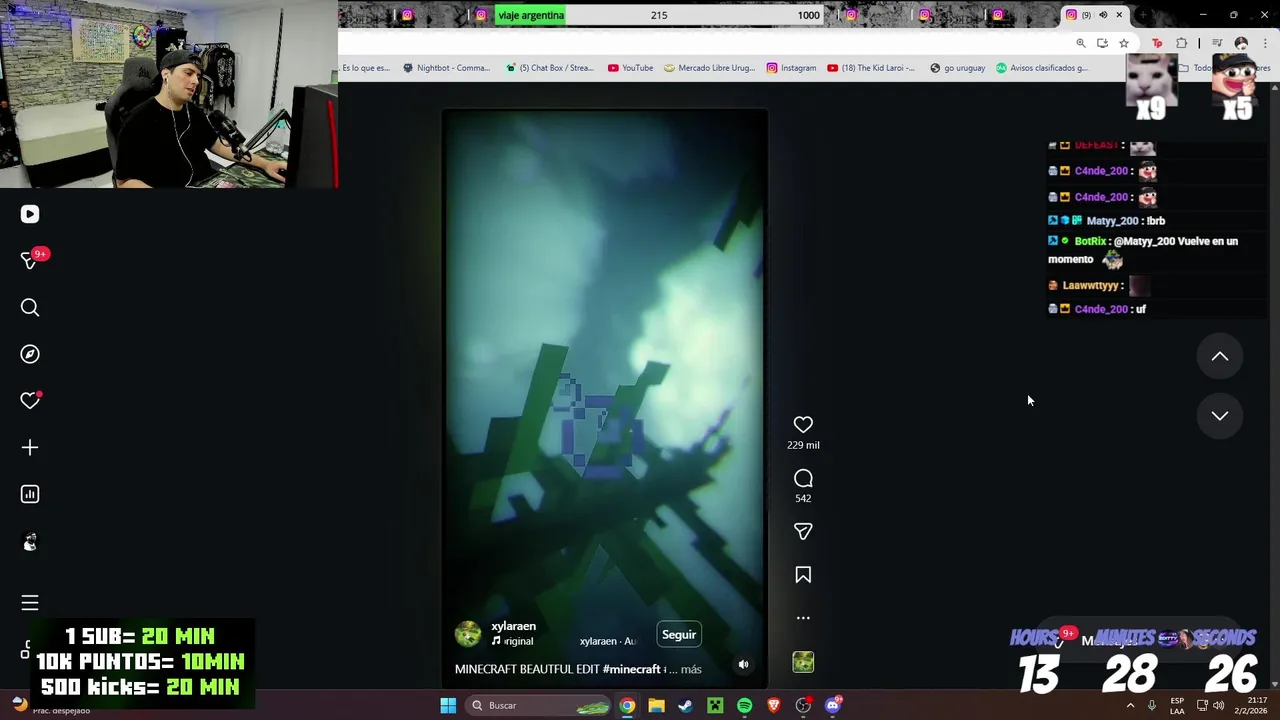Open Brave browser from the taskbar
1280x720 pixels.
tap(773, 705)
